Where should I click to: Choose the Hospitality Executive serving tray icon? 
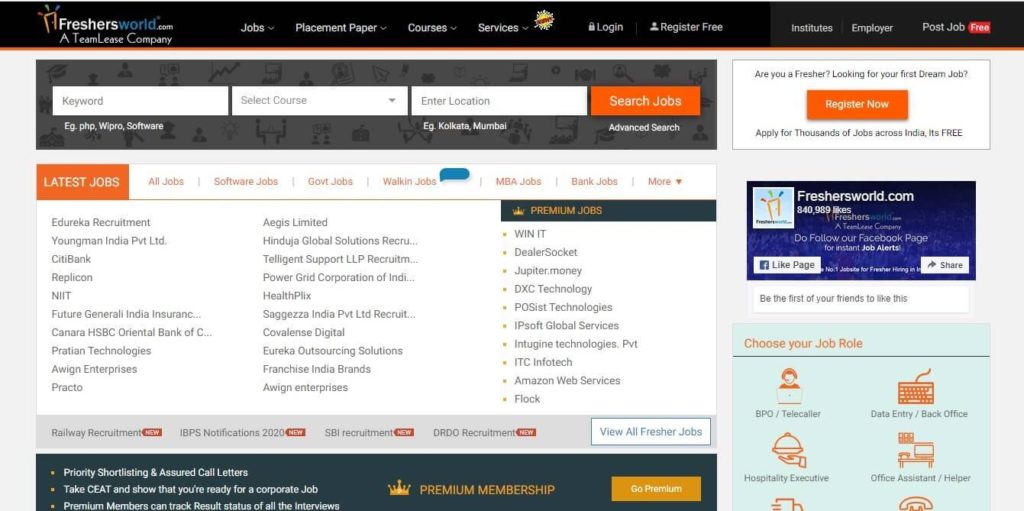click(x=788, y=450)
